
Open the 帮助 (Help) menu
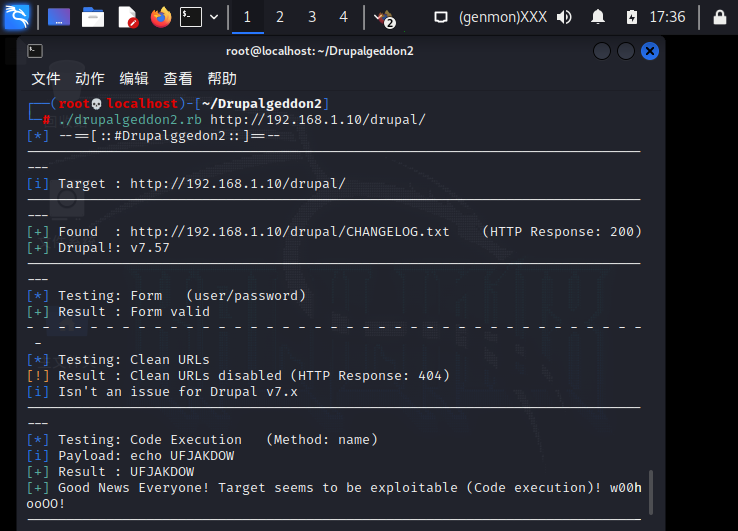[x=222, y=79]
